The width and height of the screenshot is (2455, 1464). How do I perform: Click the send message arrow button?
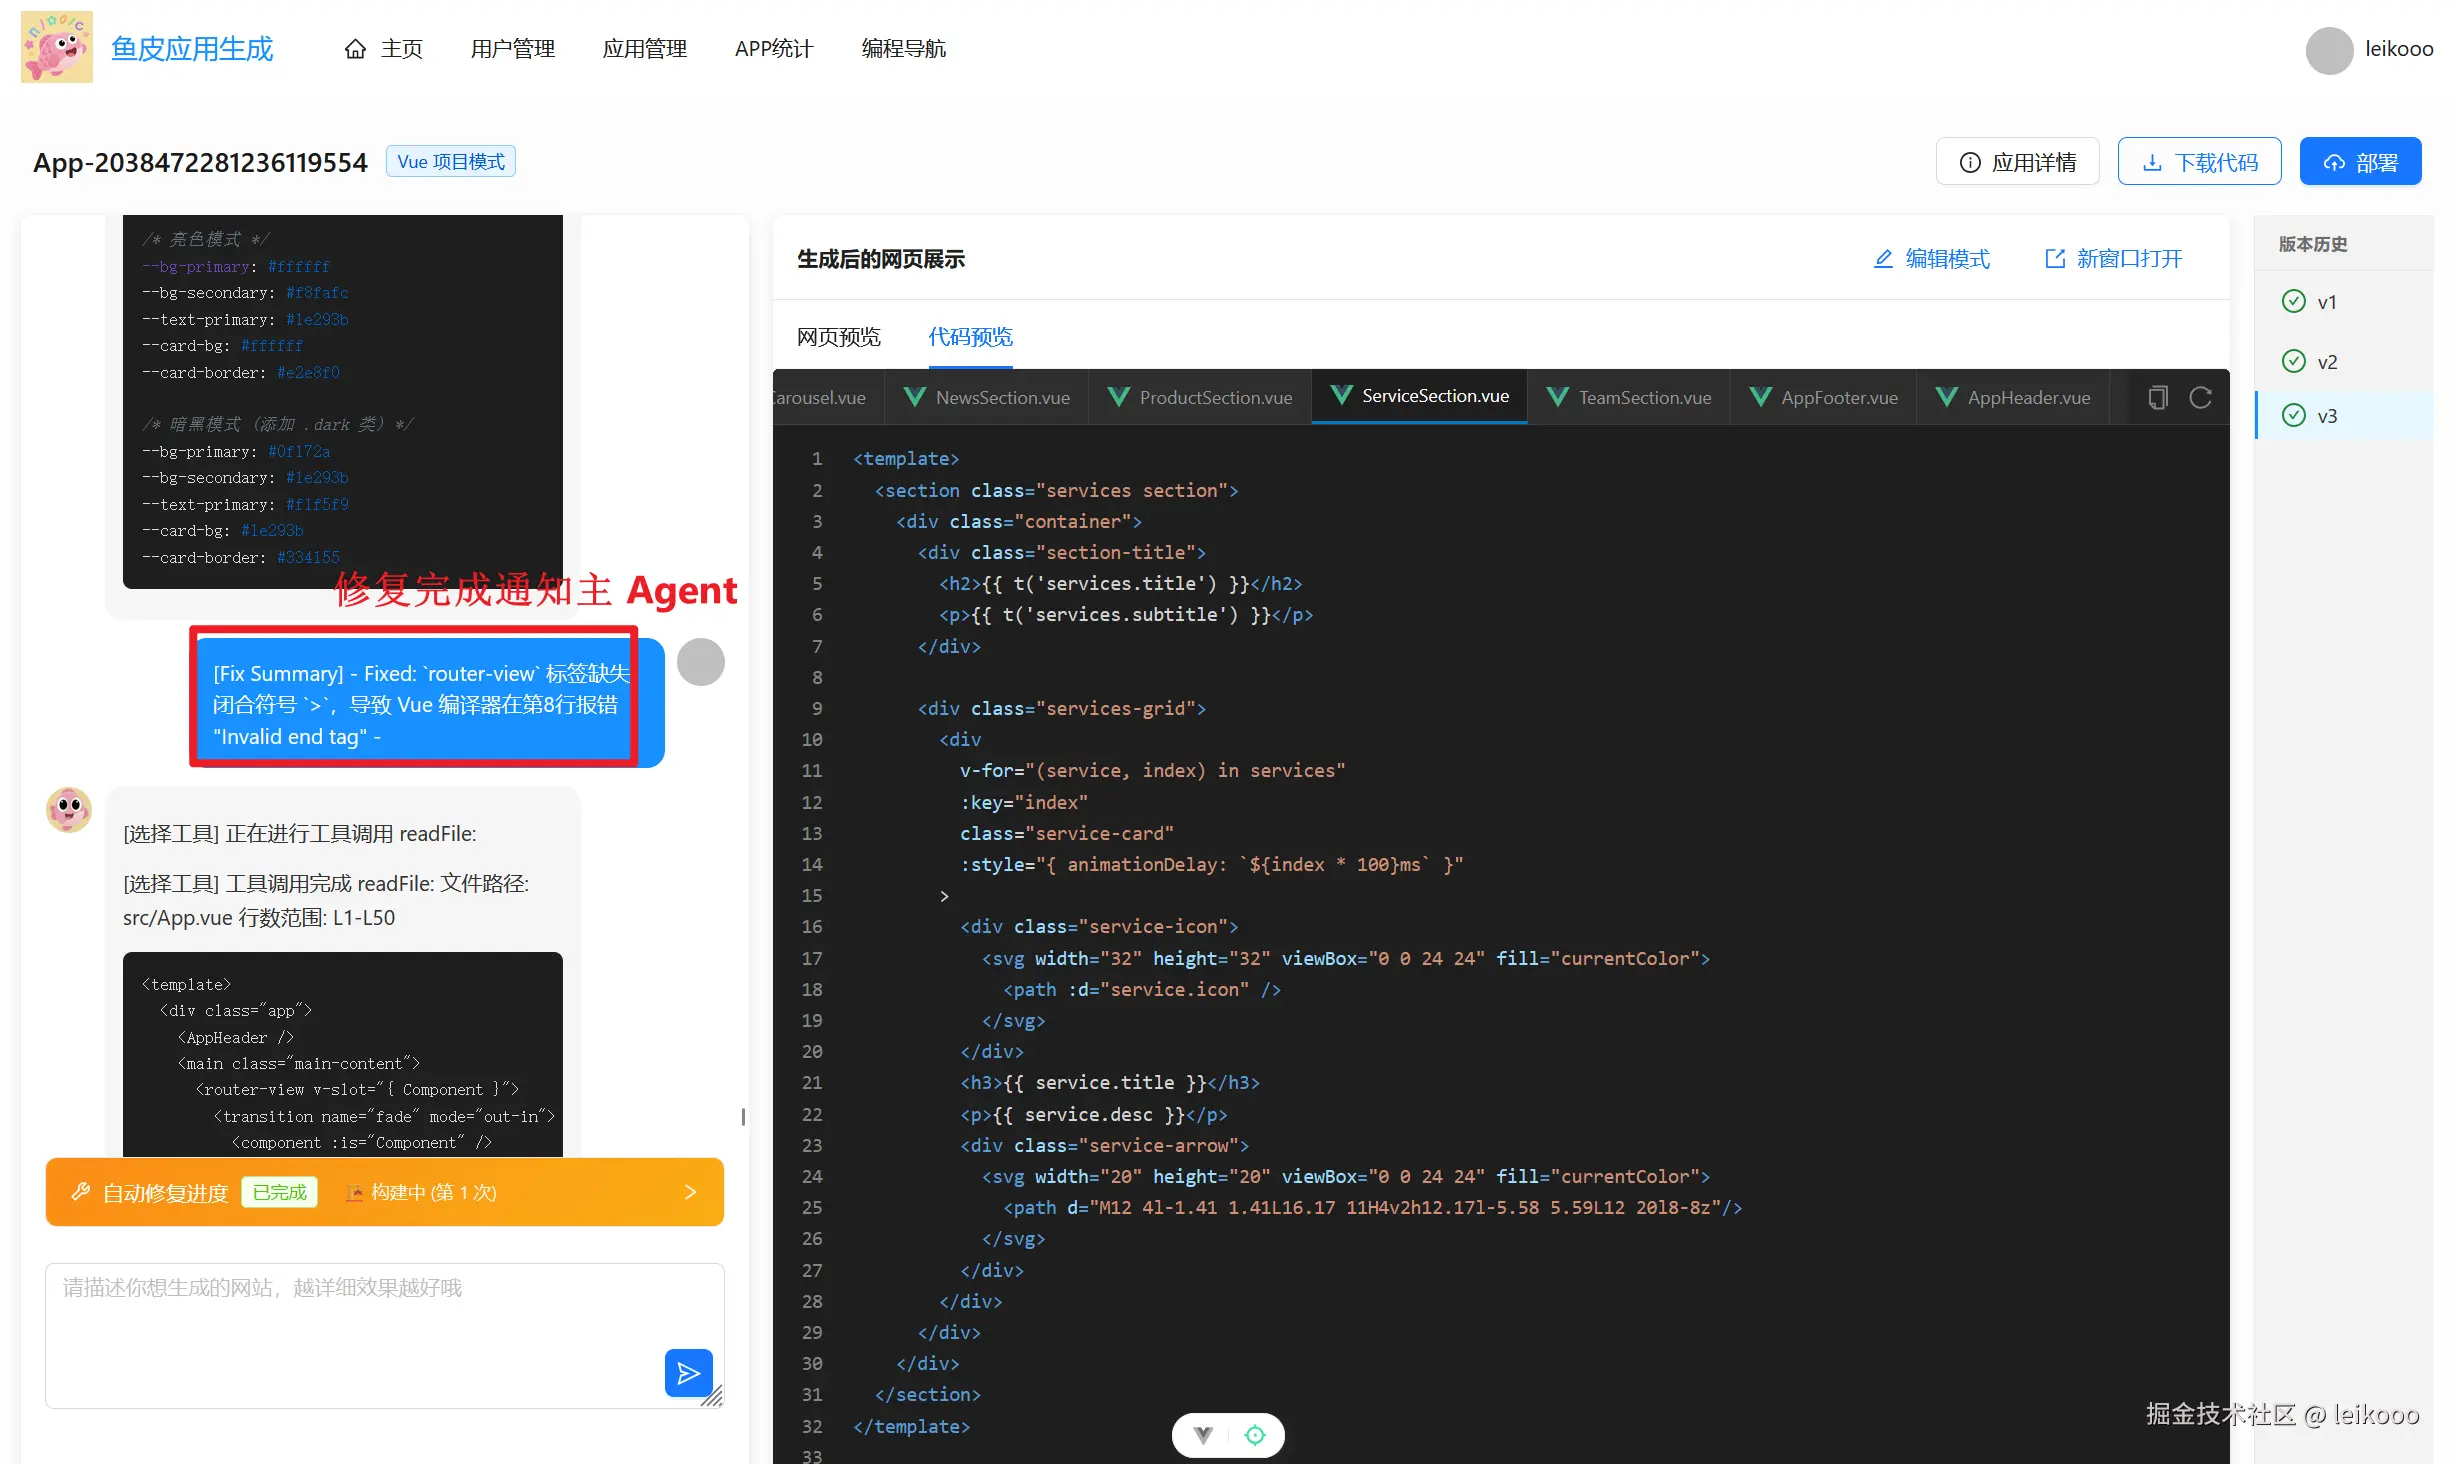pyautogui.click(x=688, y=1373)
